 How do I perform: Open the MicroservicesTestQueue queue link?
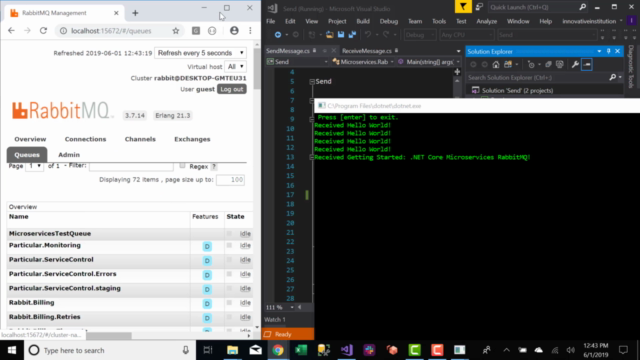(x=50, y=233)
